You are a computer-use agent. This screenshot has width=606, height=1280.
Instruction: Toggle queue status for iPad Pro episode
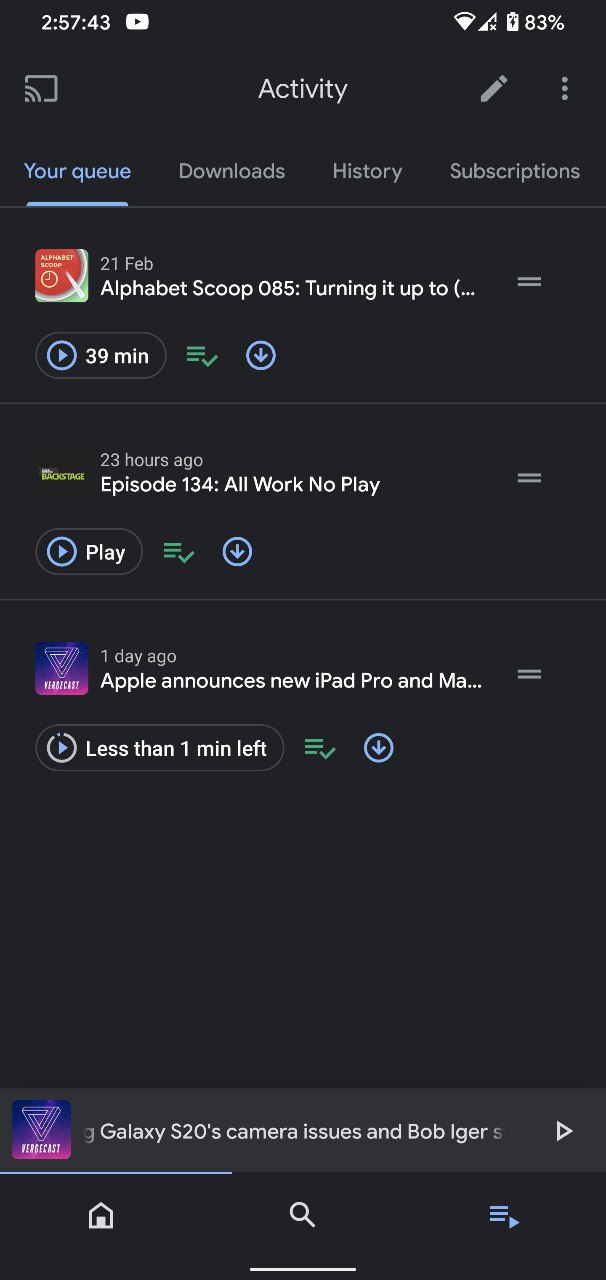coord(319,747)
